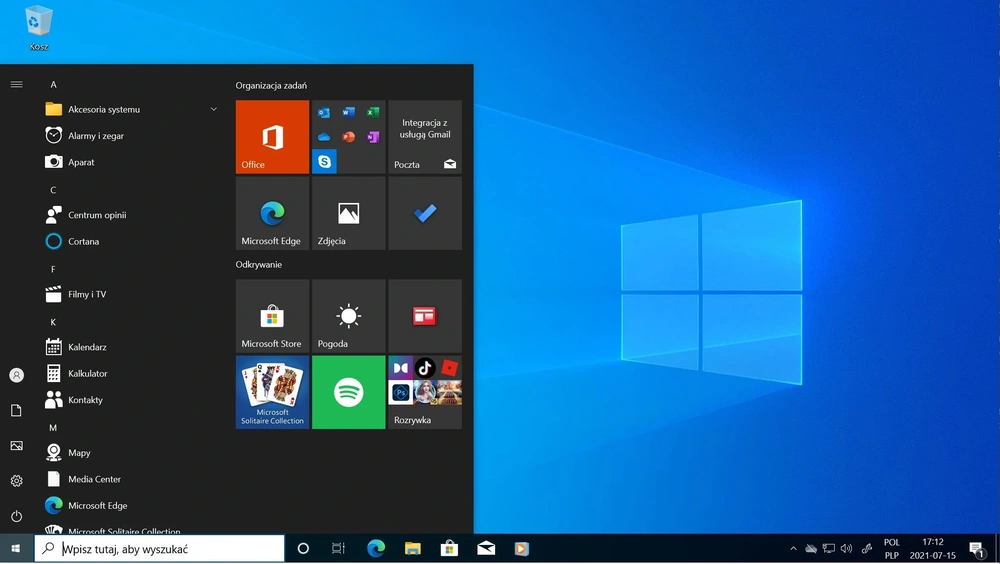
Task: Open the Poczta mail tile
Action: [x=425, y=137]
